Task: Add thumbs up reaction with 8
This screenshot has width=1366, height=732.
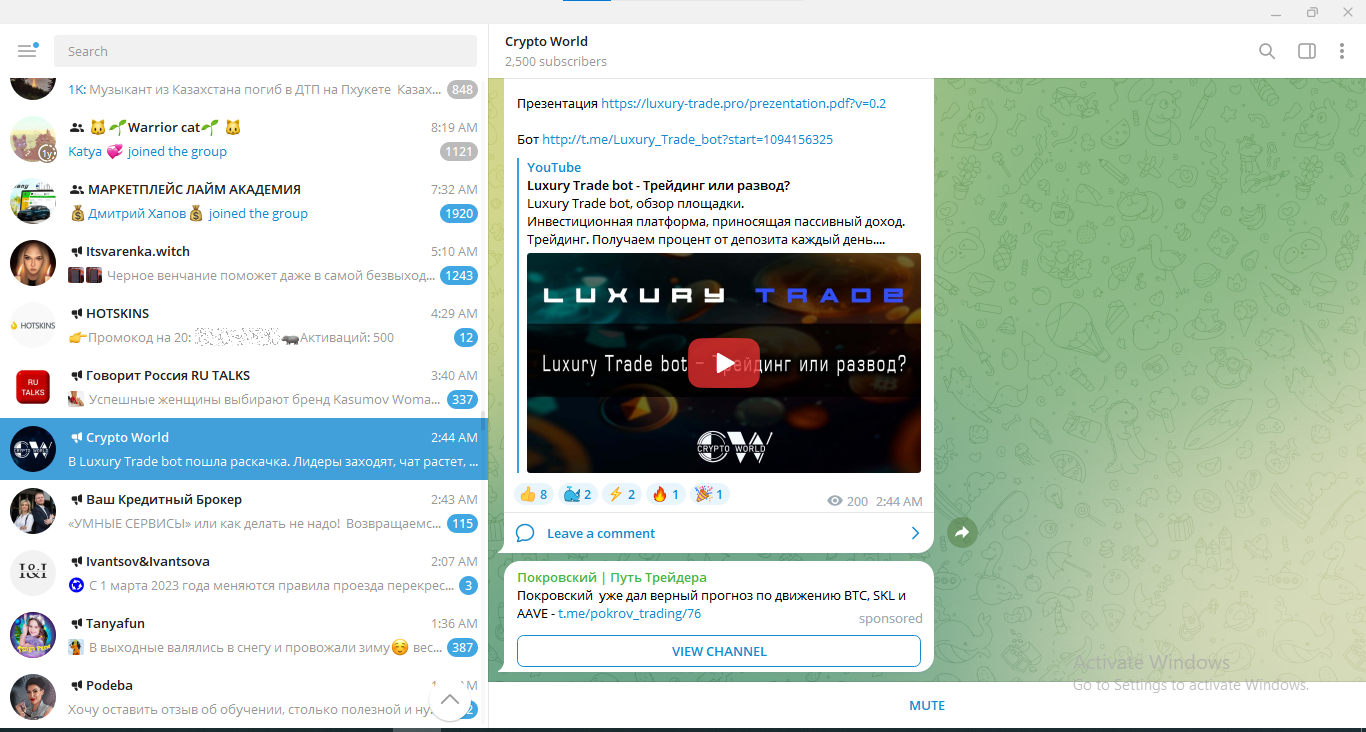Action: tap(533, 494)
